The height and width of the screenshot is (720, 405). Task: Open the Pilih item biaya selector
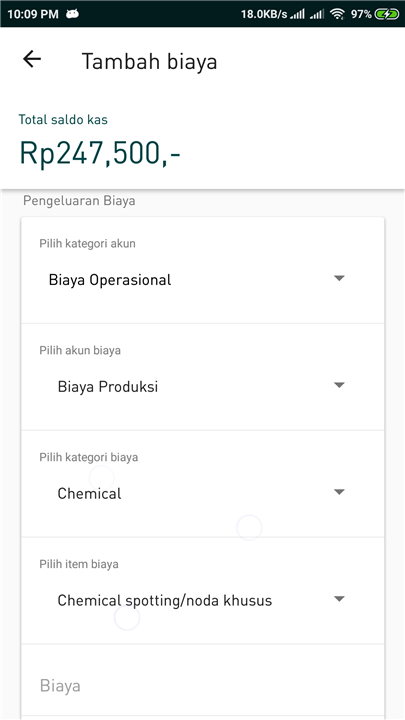pos(202,591)
